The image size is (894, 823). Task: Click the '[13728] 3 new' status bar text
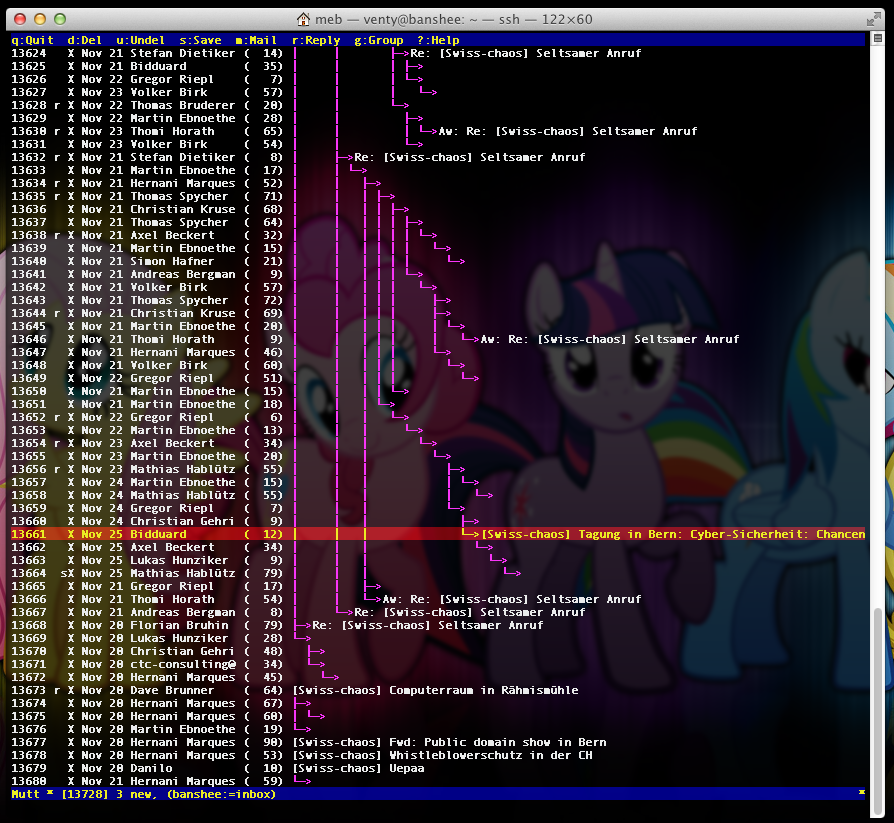coord(109,794)
